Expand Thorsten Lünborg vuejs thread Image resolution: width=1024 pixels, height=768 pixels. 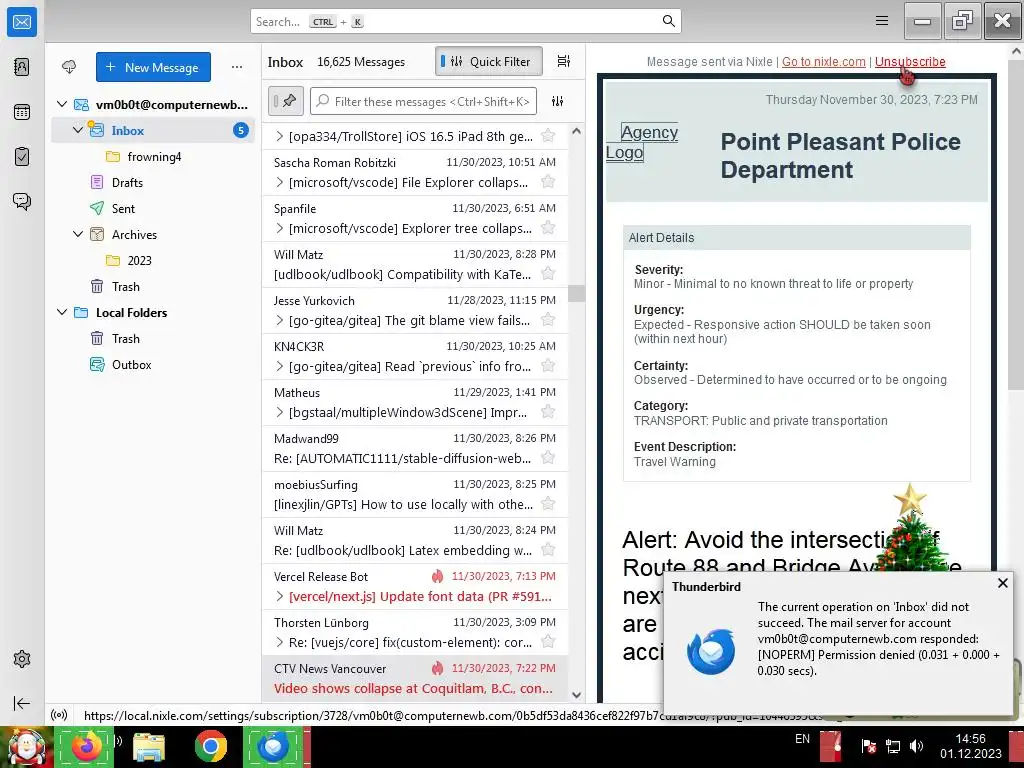click(280, 642)
